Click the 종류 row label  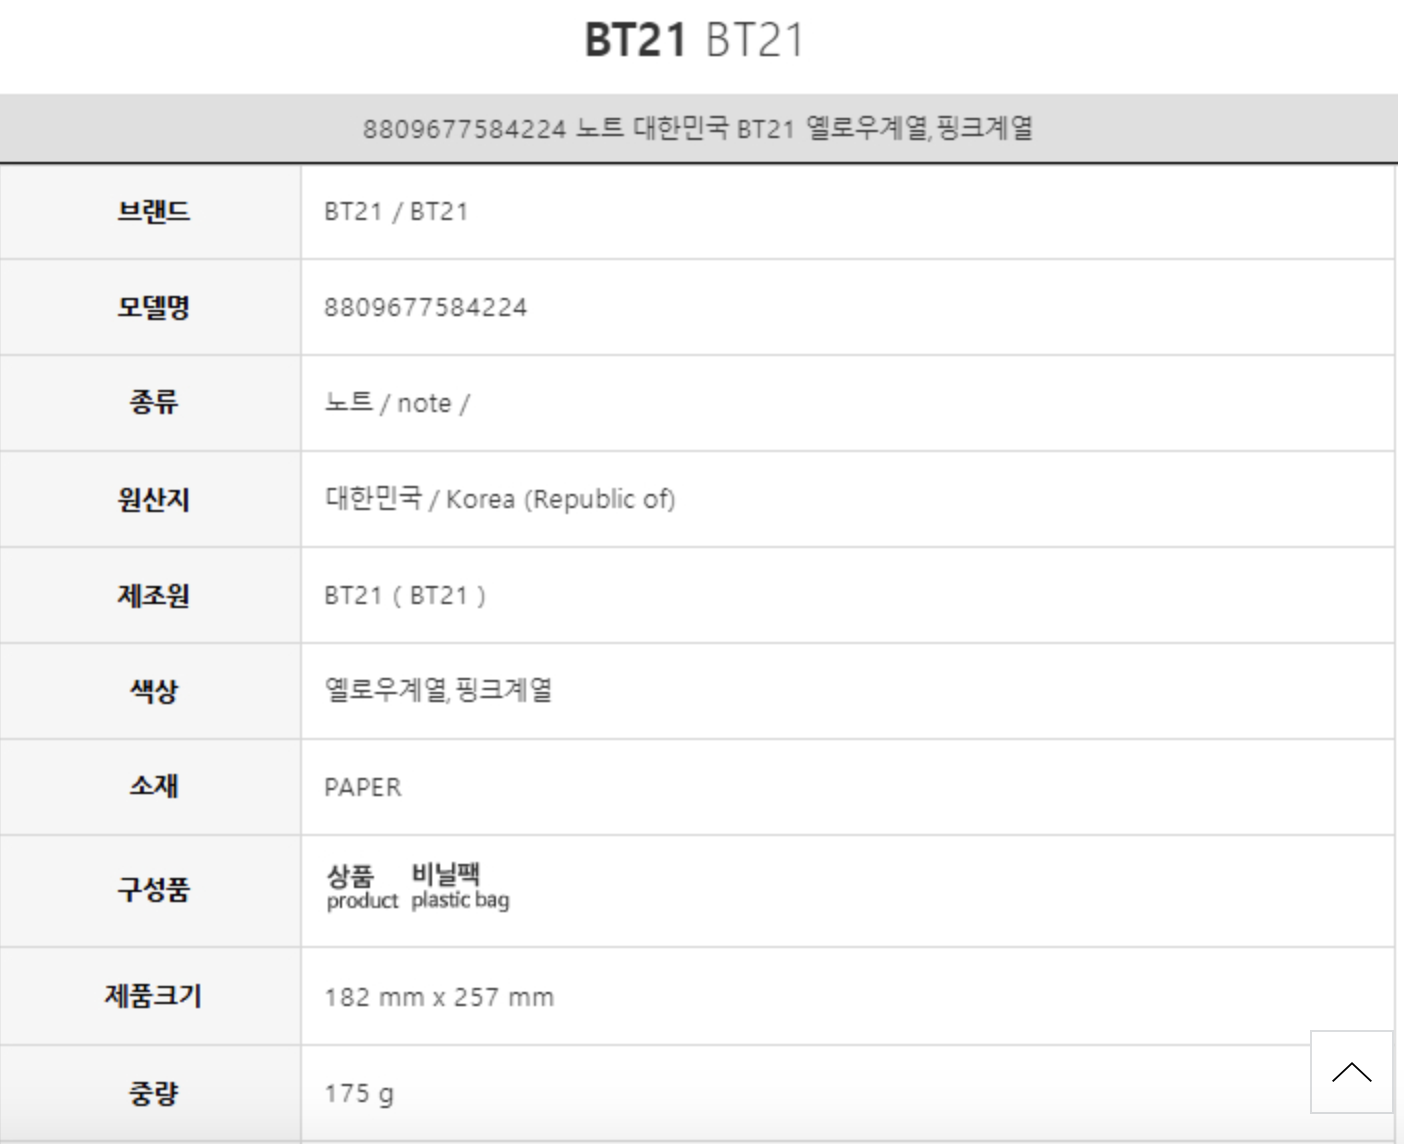(x=153, y=403)
